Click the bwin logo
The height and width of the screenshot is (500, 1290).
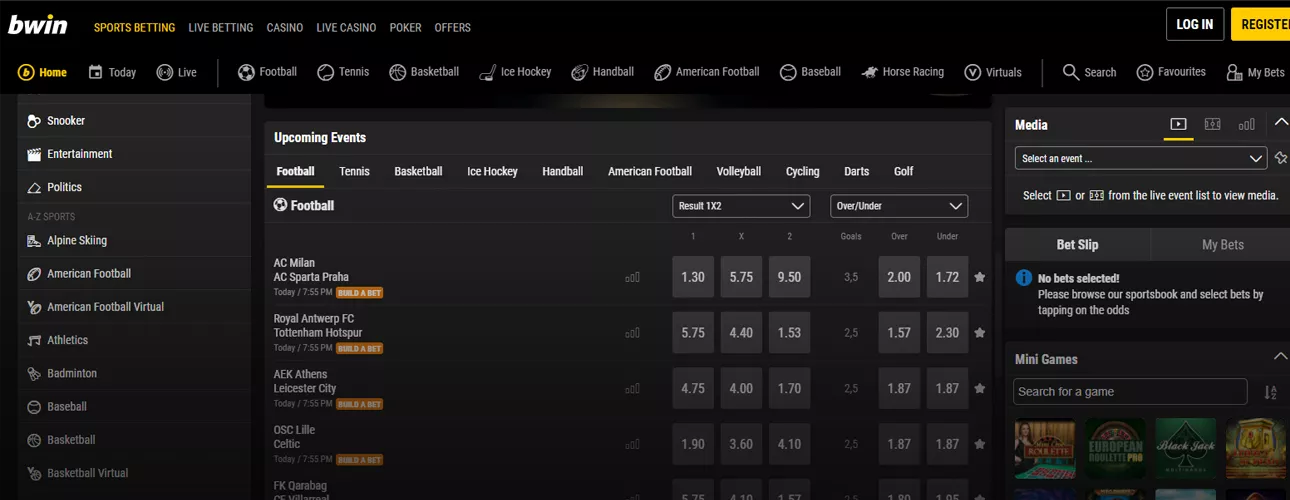(38, 25)
